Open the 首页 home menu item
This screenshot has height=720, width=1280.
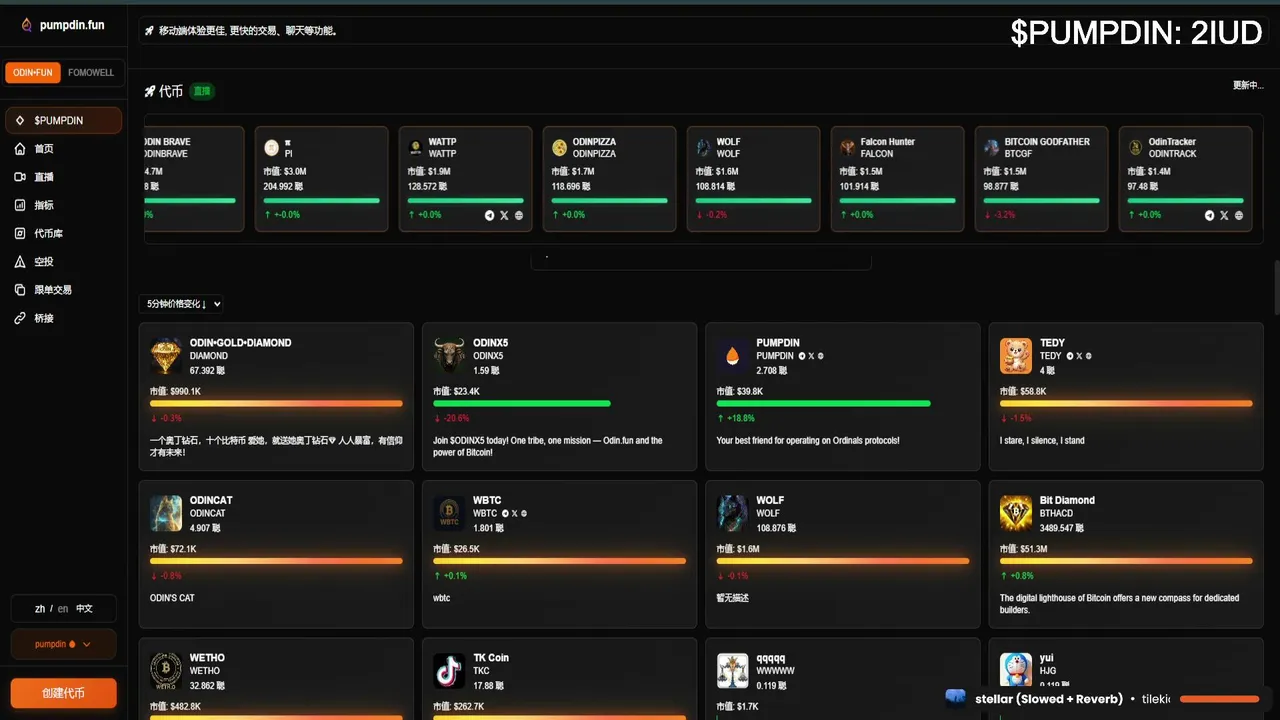click(63, 149)
